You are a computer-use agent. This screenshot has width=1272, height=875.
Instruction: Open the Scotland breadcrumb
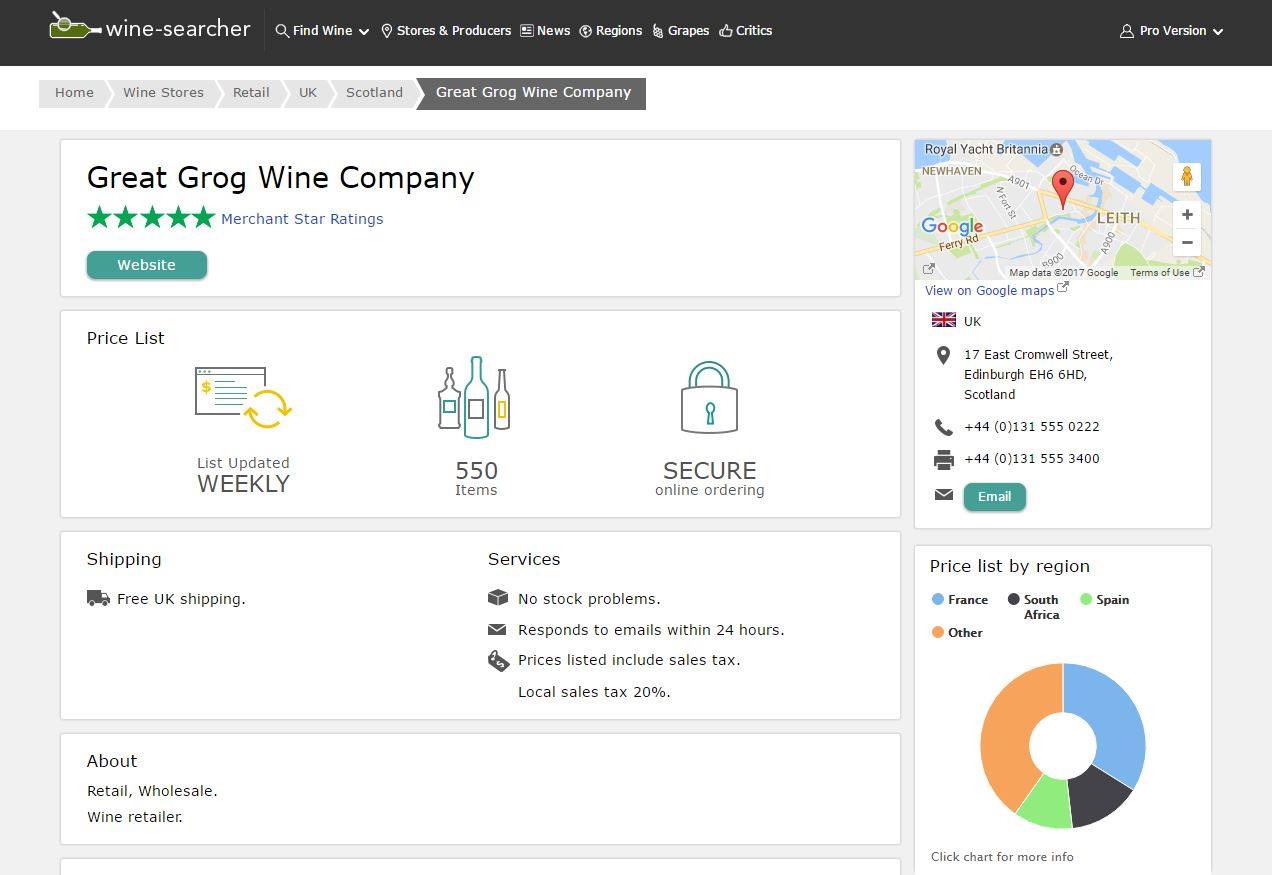(x=374, y=93)
